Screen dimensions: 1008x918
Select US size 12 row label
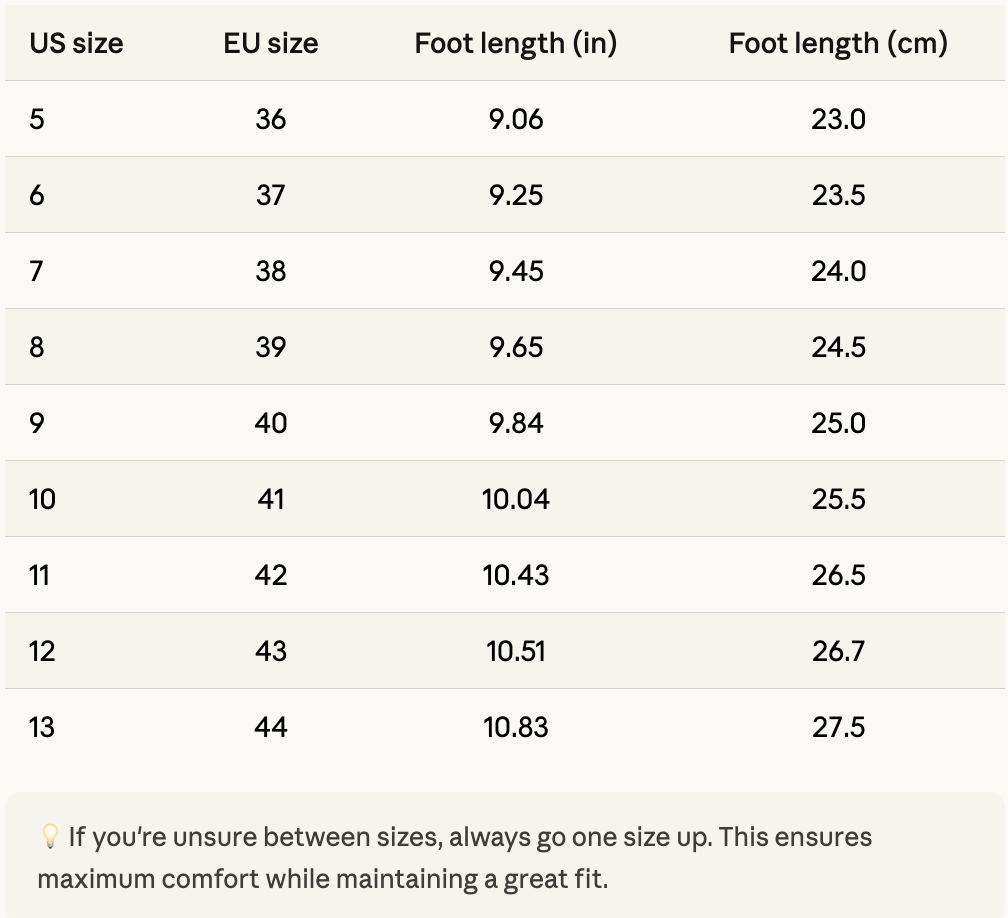[x=42, y=651]
